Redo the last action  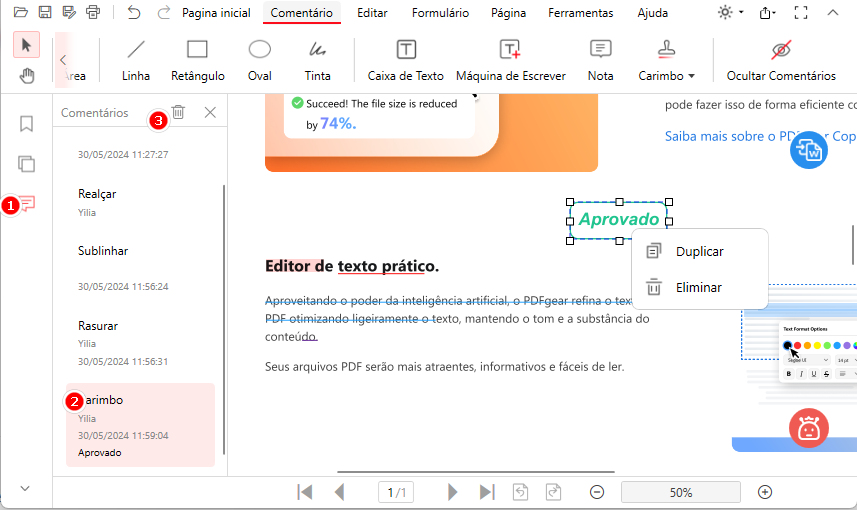point(163,12)
